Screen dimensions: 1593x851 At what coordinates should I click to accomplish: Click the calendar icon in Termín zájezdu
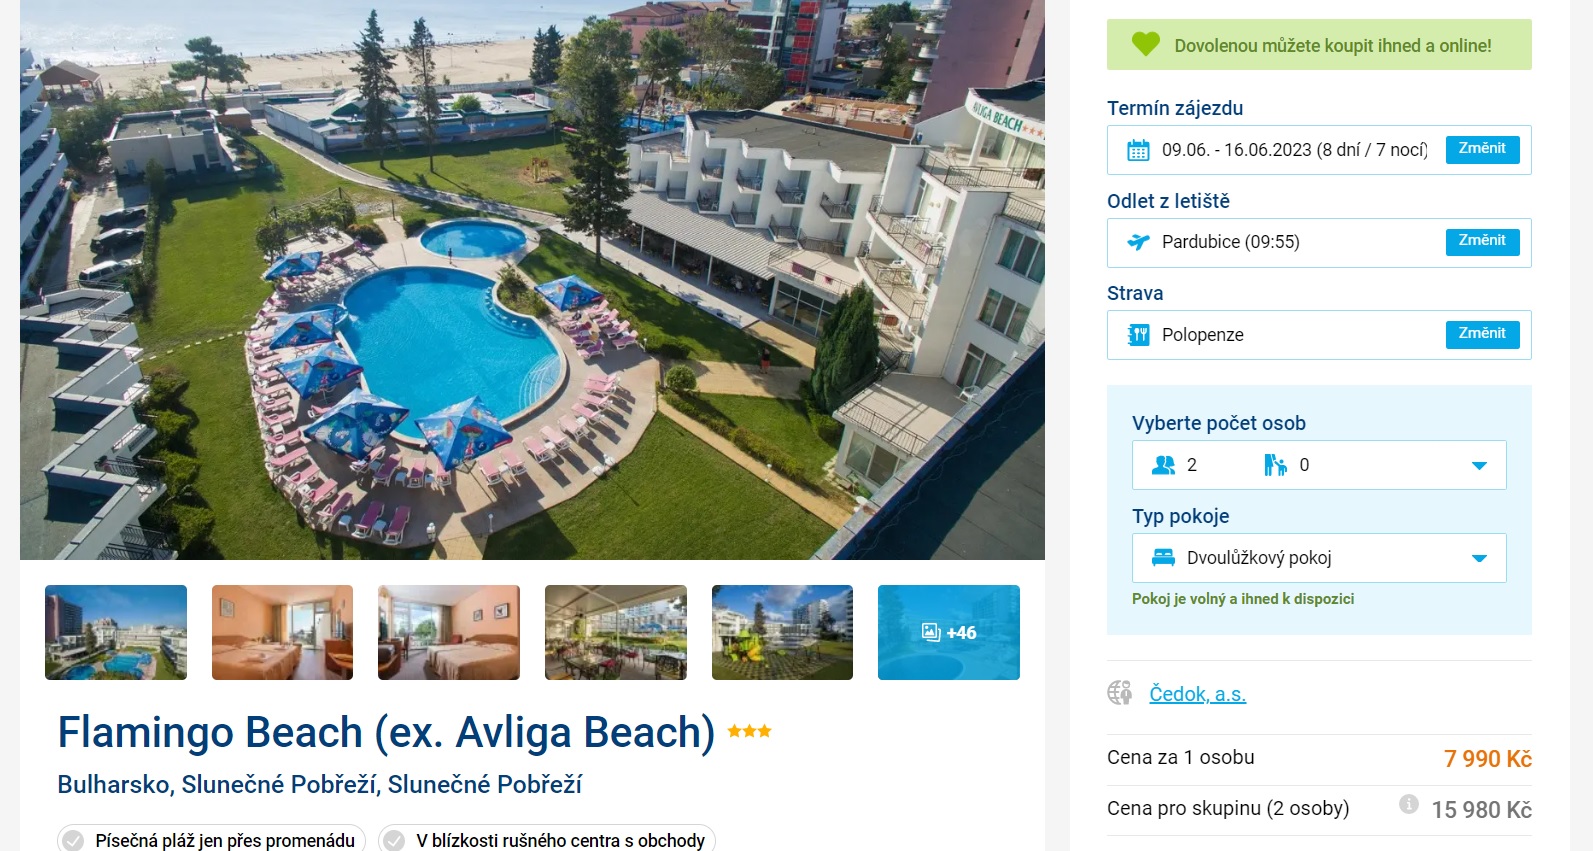pos(1138,150)
